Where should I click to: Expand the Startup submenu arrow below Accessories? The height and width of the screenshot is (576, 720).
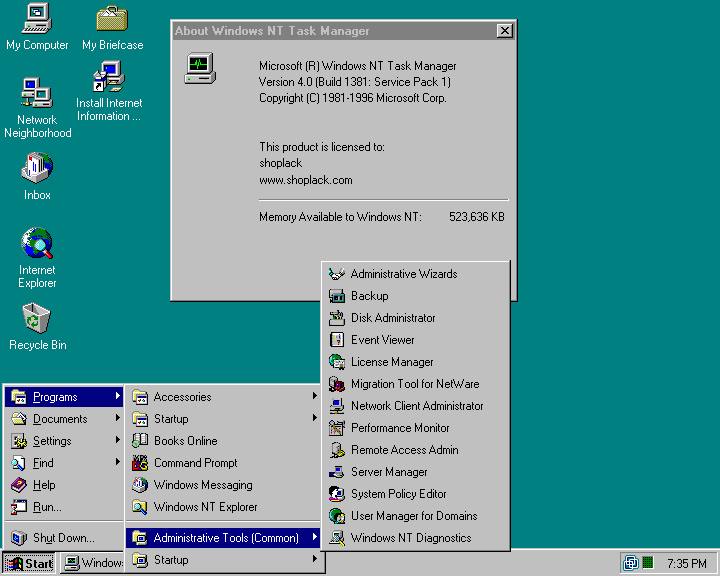click(315, 418)
